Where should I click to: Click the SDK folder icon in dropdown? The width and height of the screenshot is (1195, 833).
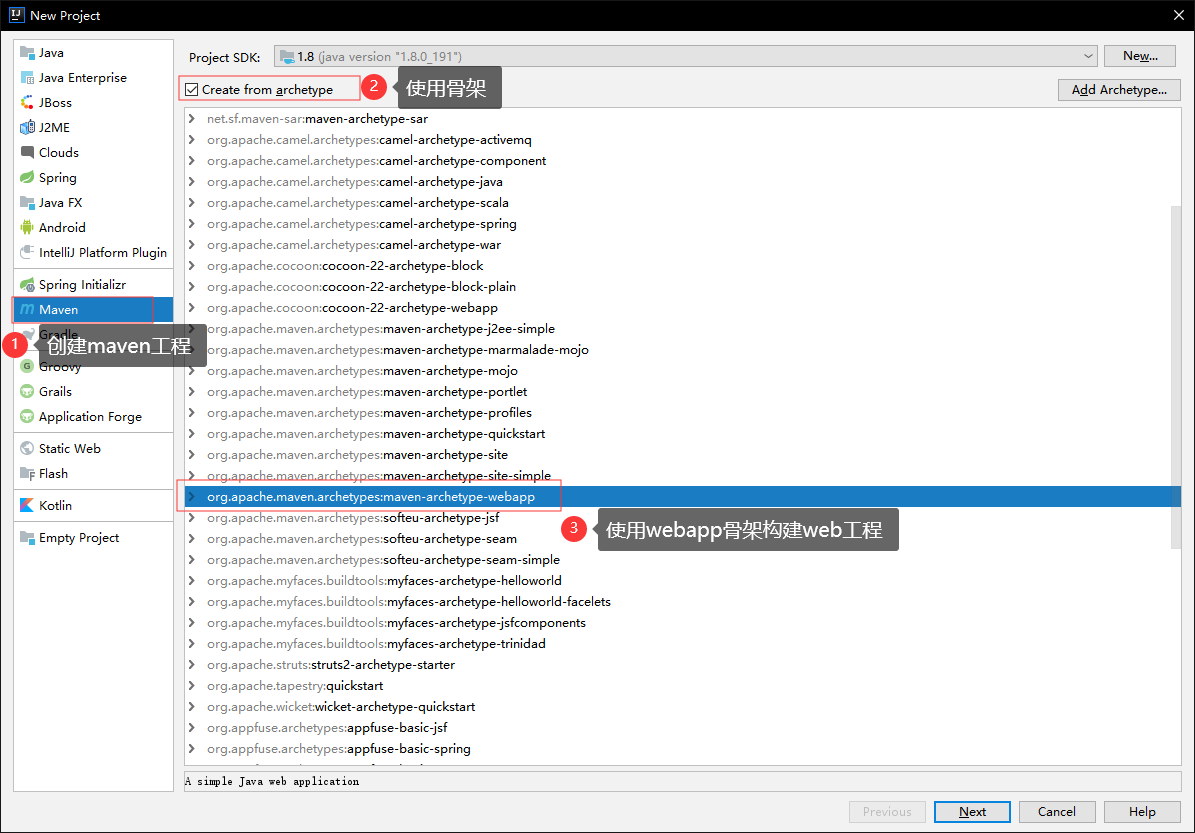click(x=287, y=56)
